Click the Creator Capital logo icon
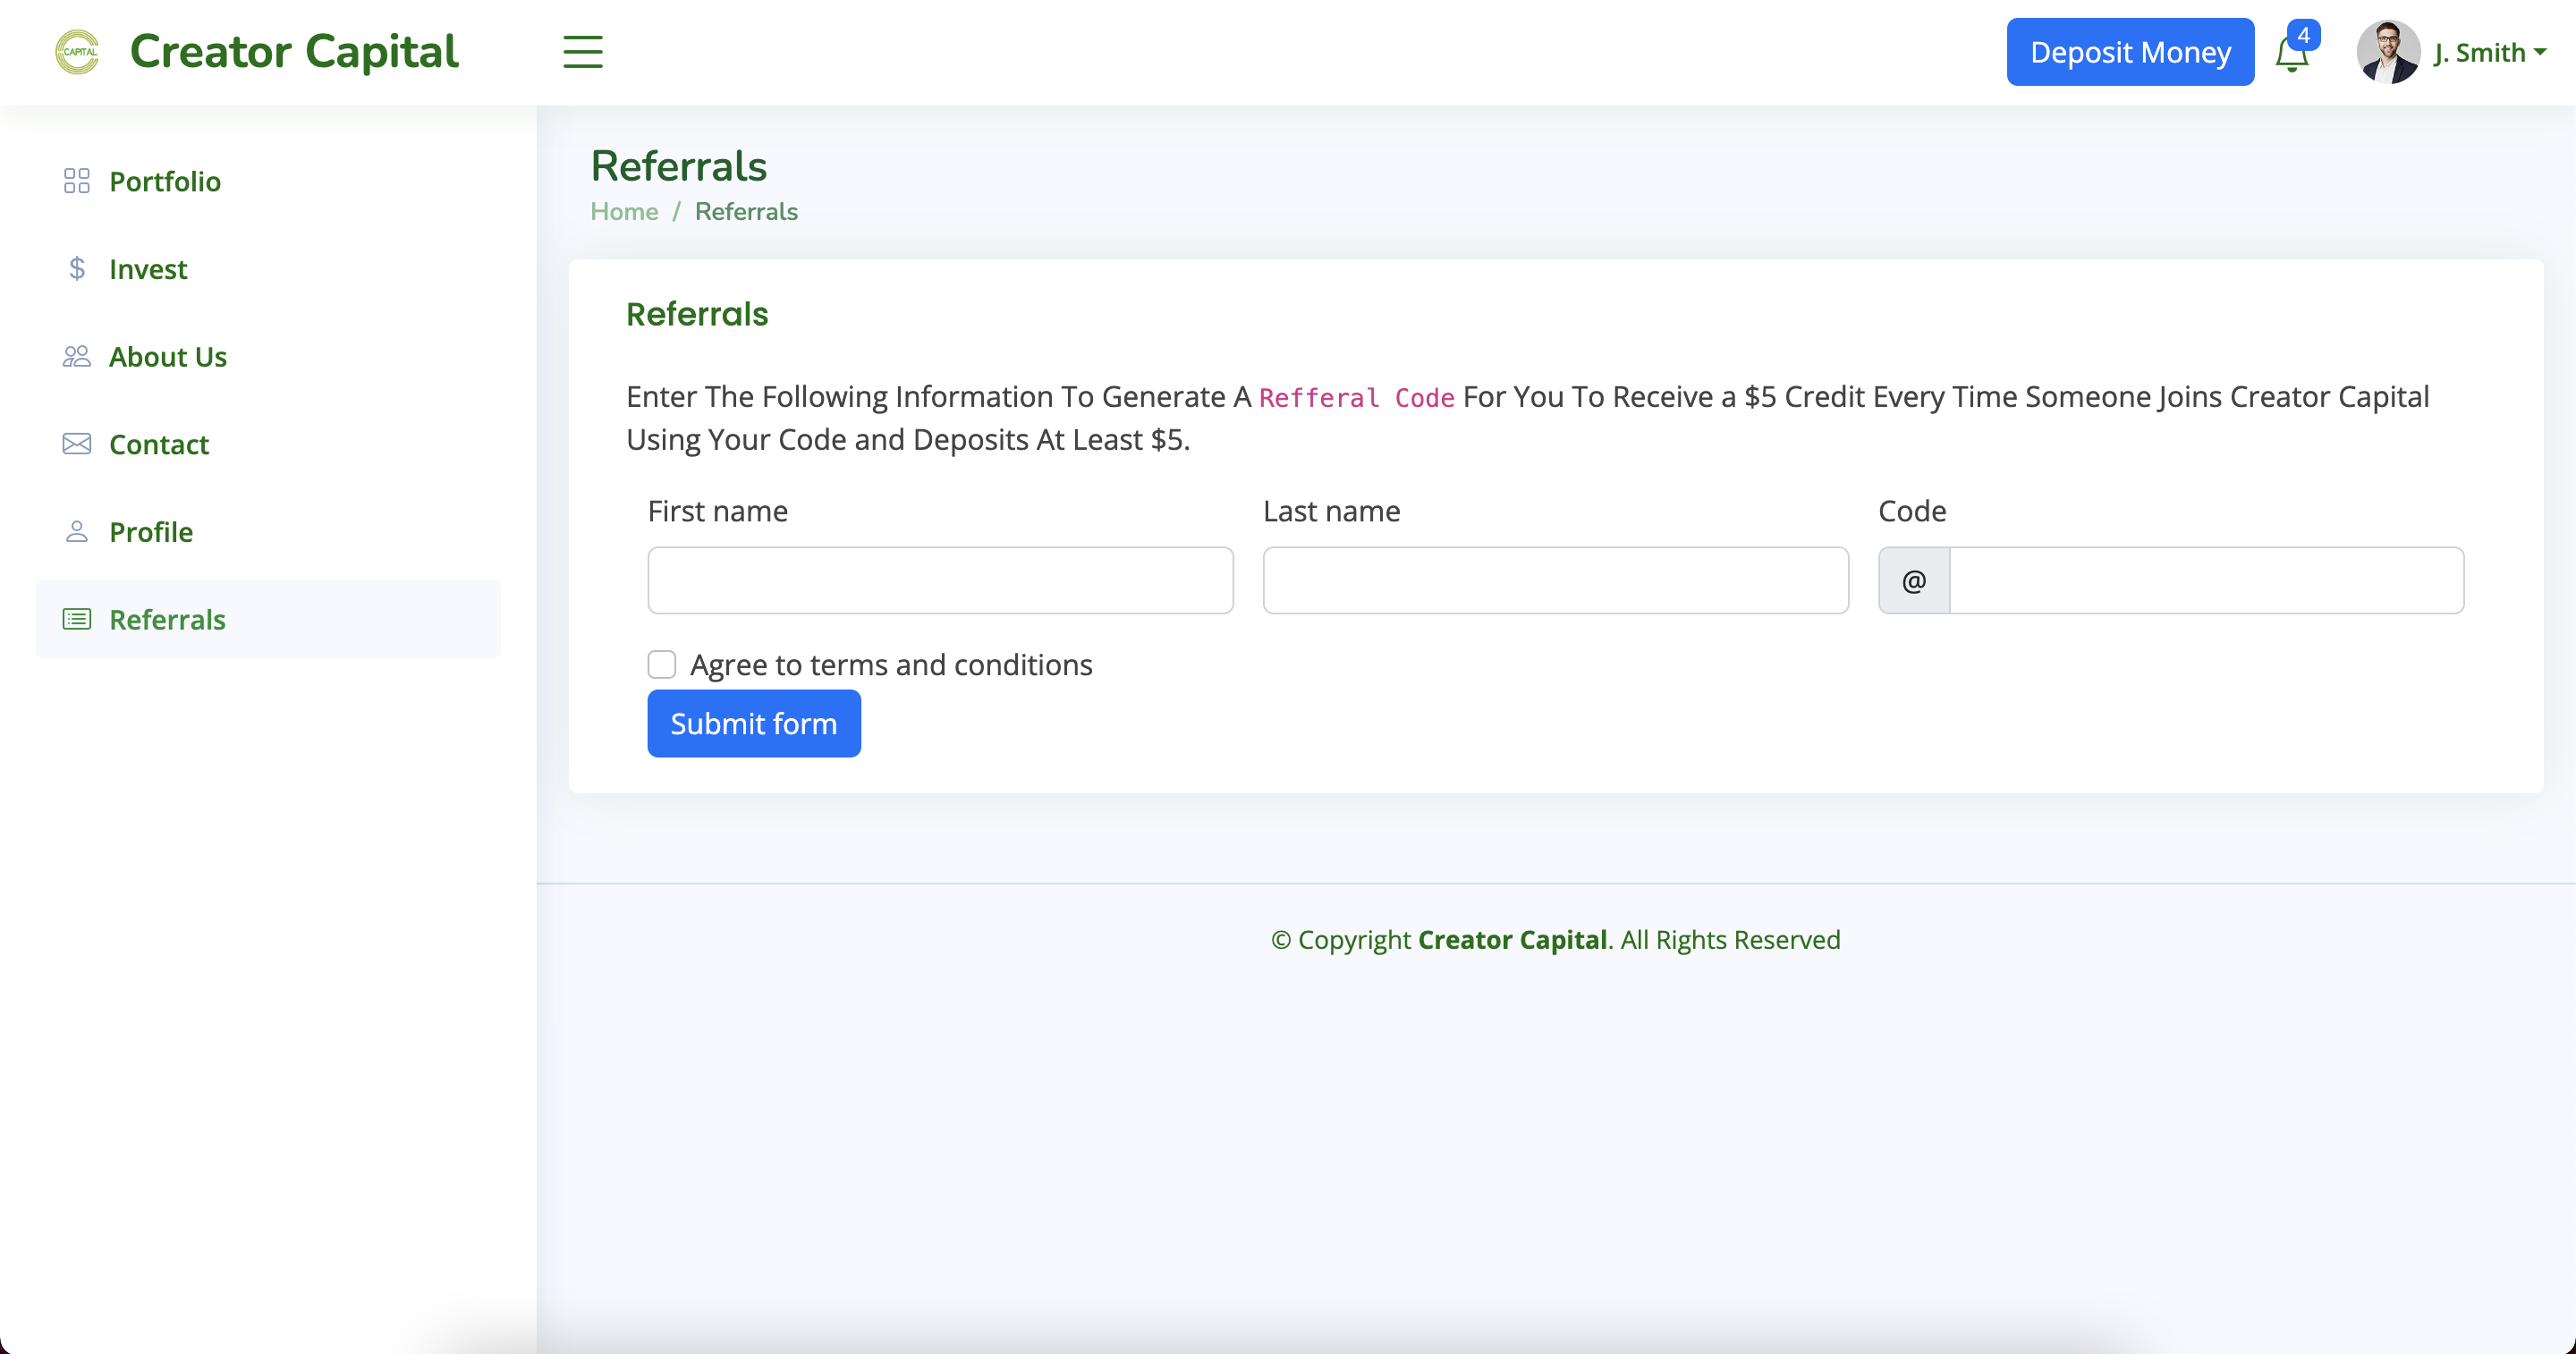Screen dimensions: 2576x1354 (x=77, y=52)
